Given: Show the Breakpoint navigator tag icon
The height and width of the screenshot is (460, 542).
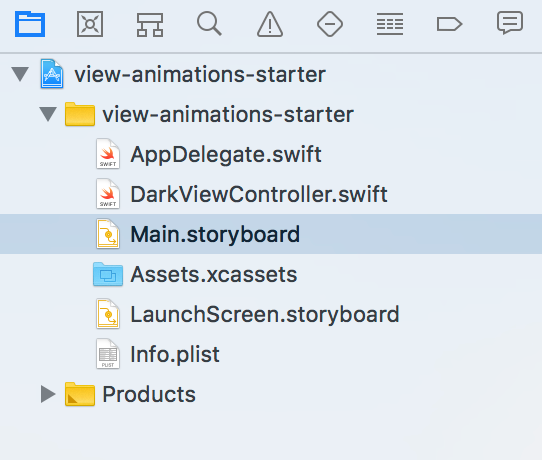Looking at the screenshot, I should [x=449, y=24].
